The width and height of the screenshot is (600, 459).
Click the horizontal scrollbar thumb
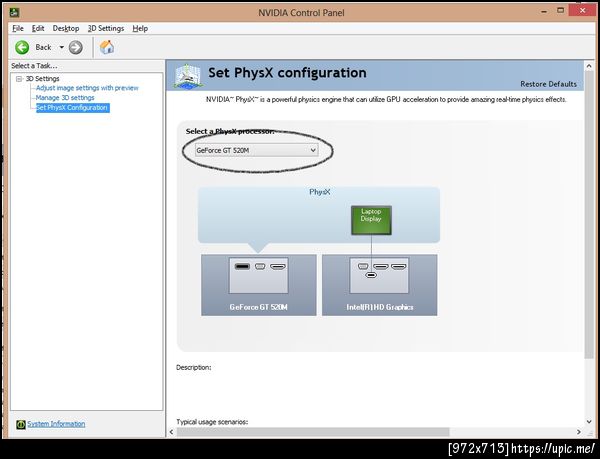313,432
